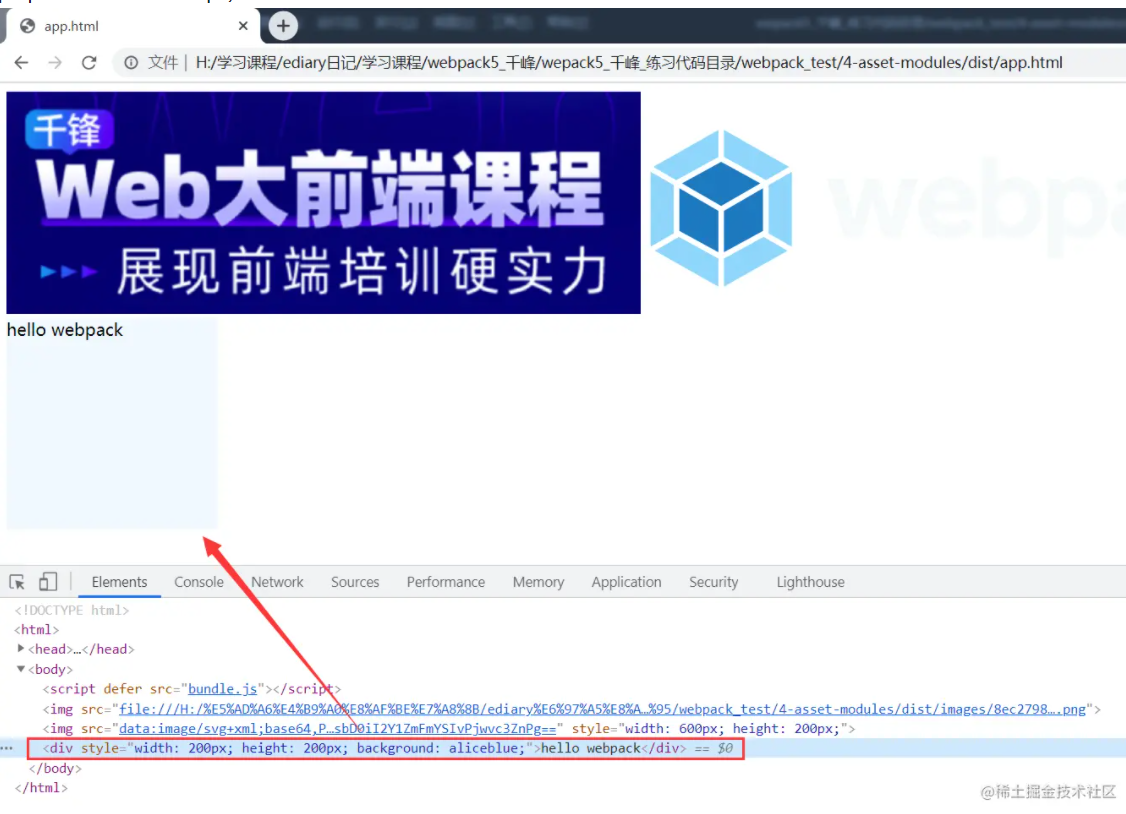This screenshot has height=814, width=1126.
Task: Open the Sources panel tab
Action: (355, 582)
